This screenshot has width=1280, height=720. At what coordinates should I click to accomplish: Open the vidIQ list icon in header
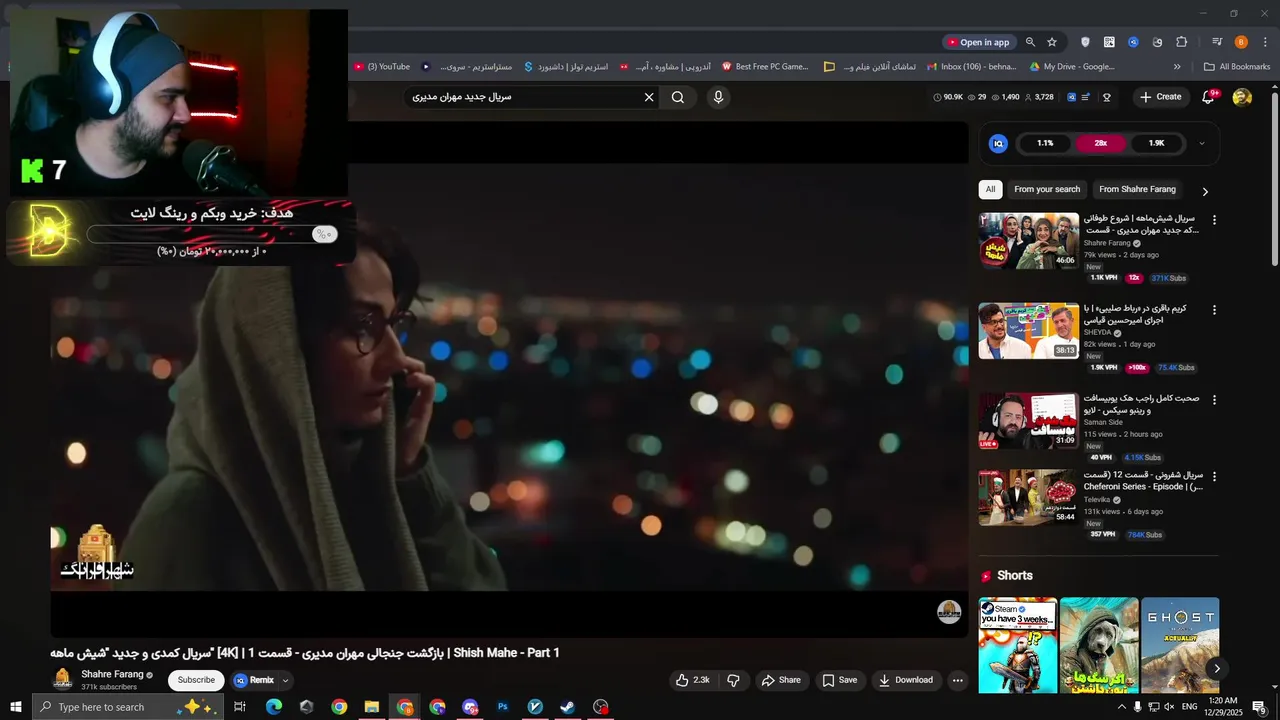(1086, 97)
